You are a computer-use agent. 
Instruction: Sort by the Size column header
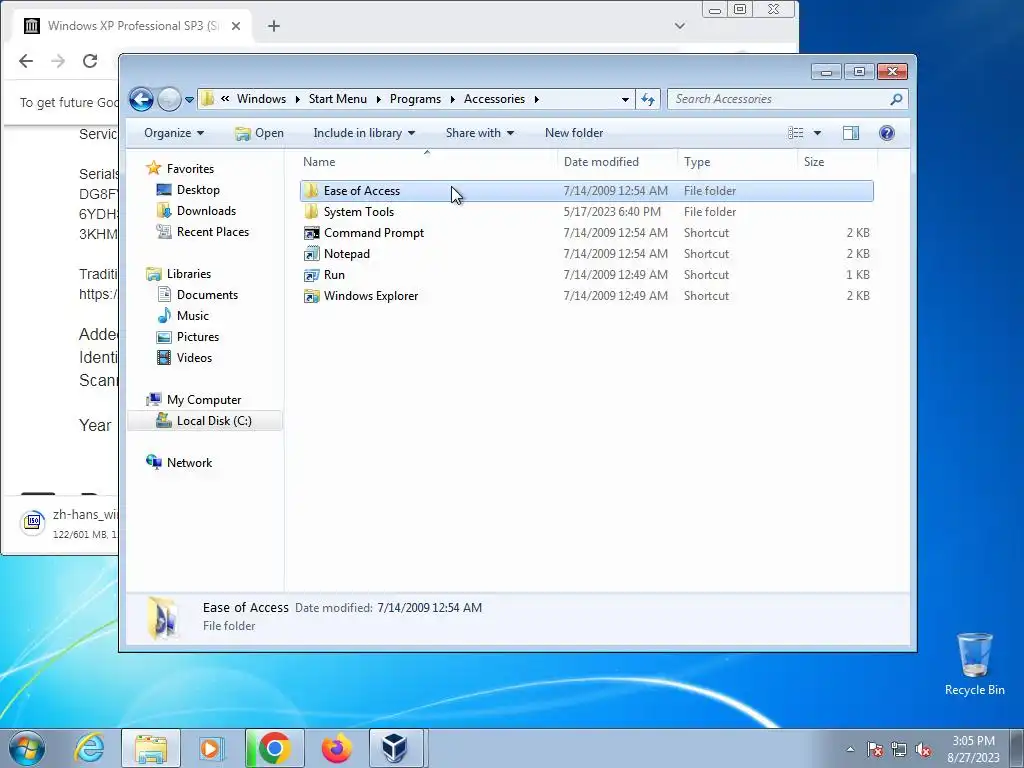coord(838,162)
